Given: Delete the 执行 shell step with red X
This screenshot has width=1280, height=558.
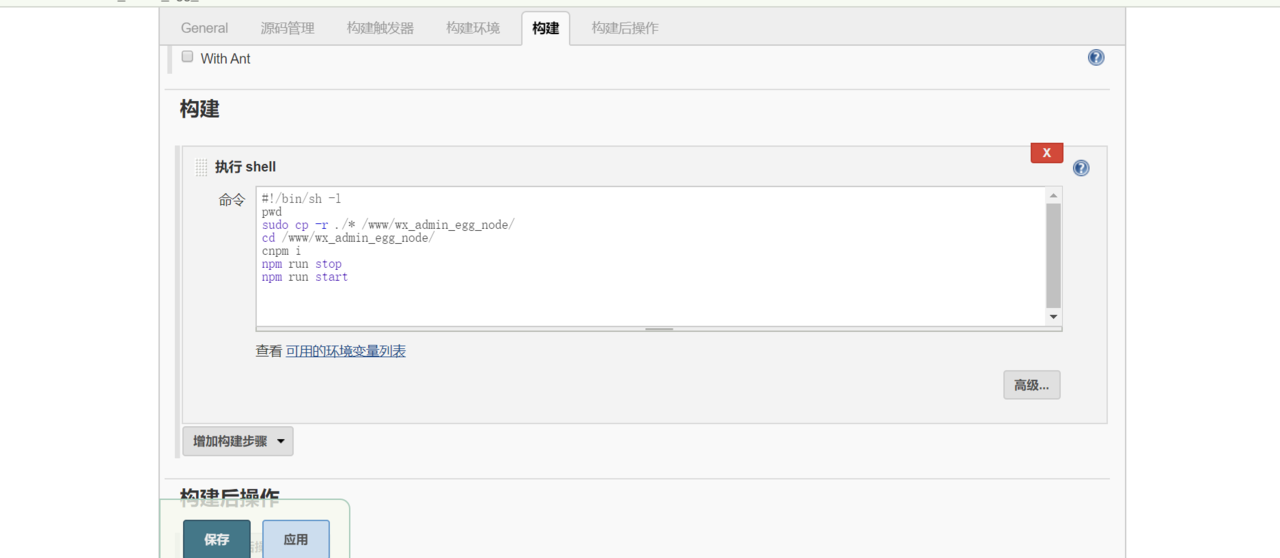Looking at the screenshot, I should (x=1046, y=153).
